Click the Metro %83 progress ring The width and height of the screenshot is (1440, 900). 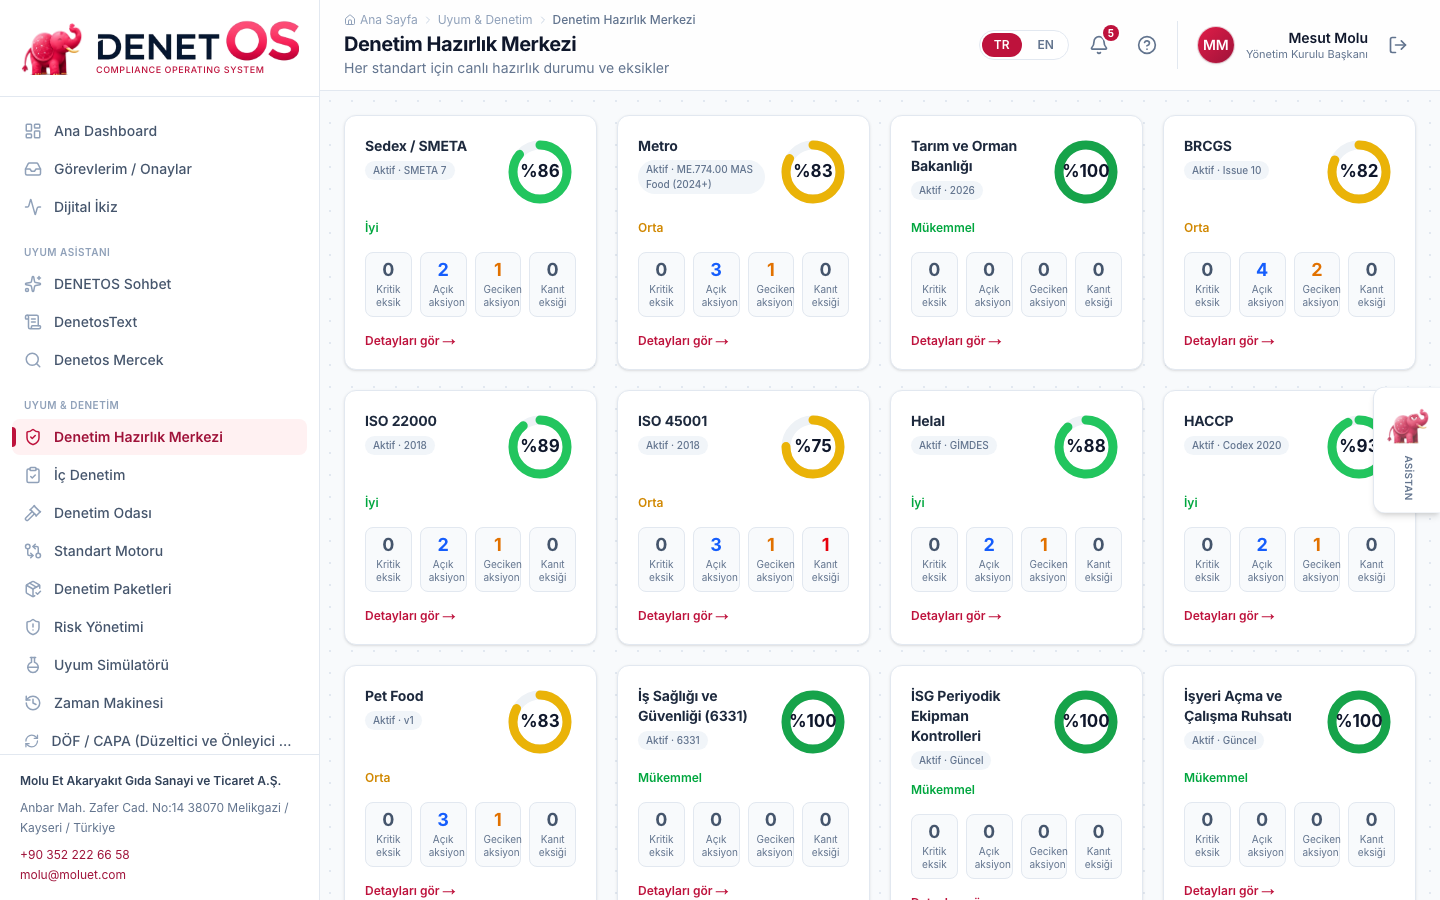click(x=813, y=171)
